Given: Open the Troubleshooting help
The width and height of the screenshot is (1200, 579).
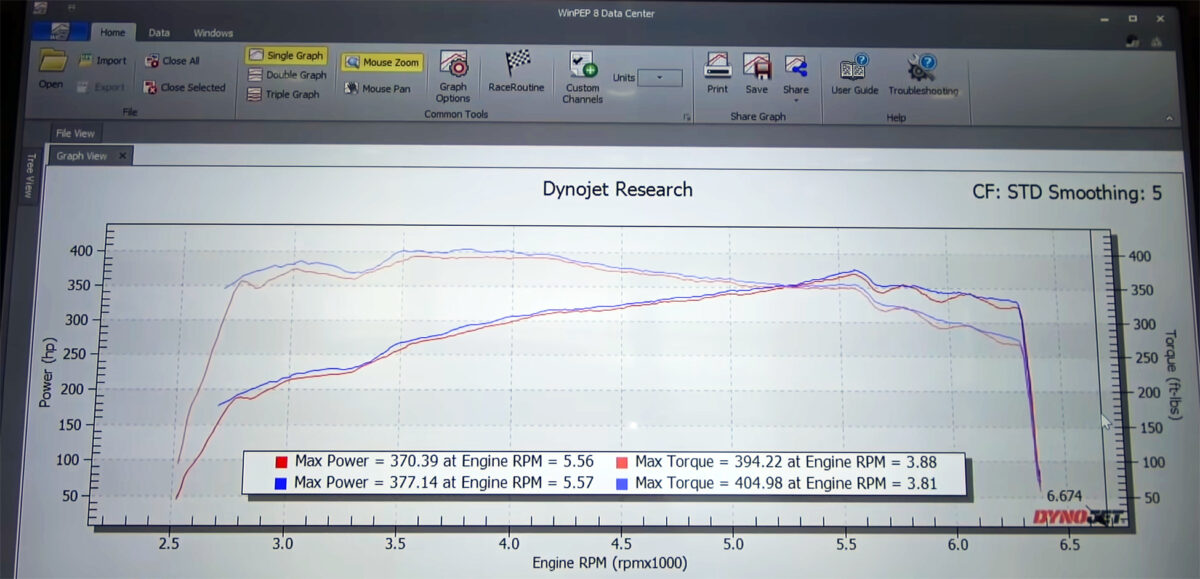Looking at the screenshot, I should tap(922, 74).
